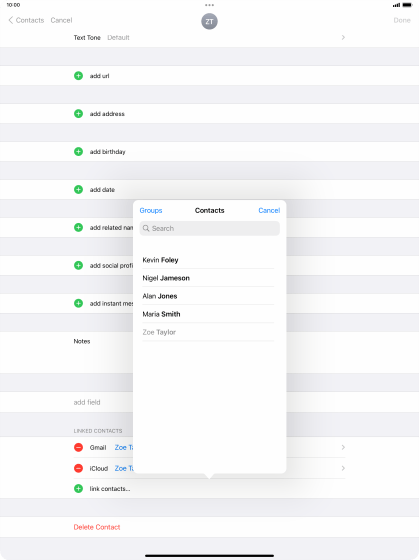Viewport: 419px width, 560px height.
Task: Tap the green plus beside add url
Action: (x=78, y=76)
